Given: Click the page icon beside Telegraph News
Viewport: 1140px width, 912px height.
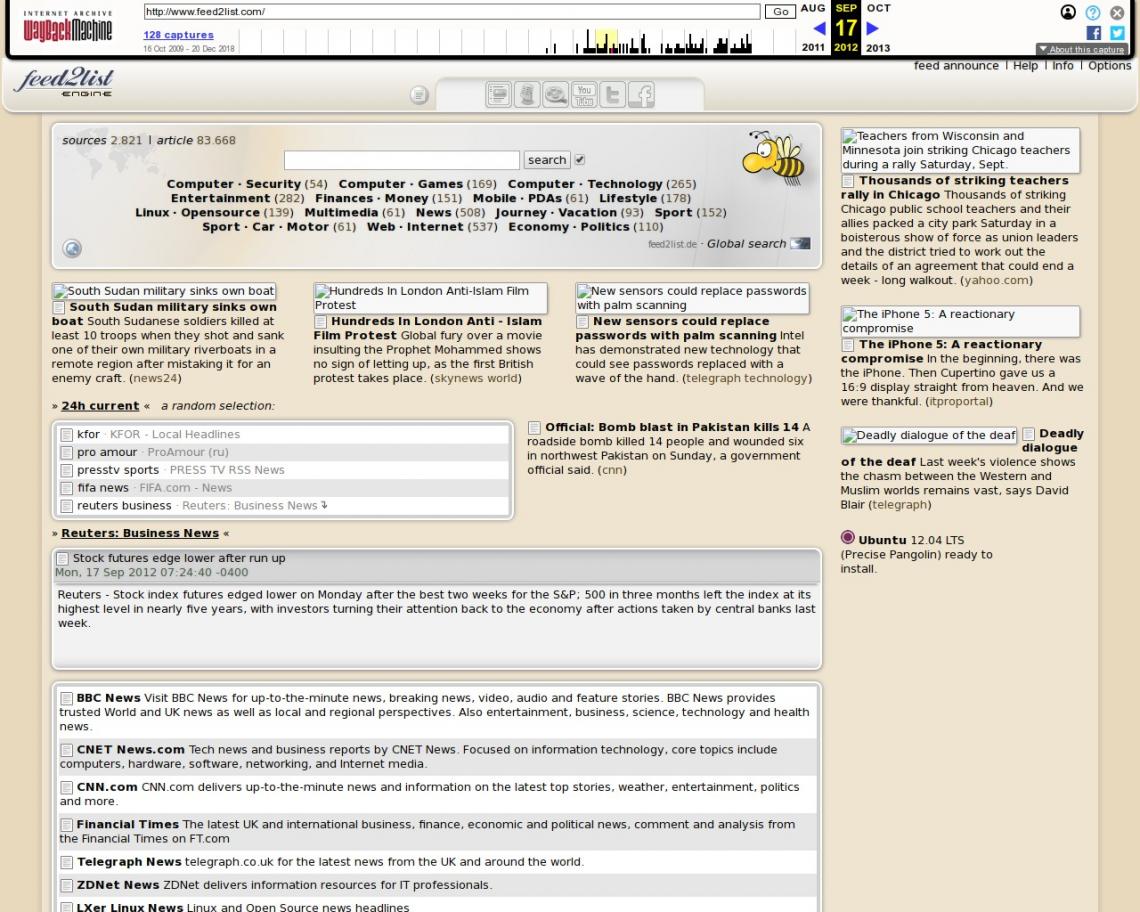Looking at the screenshot, I should (x=66, y=863).
